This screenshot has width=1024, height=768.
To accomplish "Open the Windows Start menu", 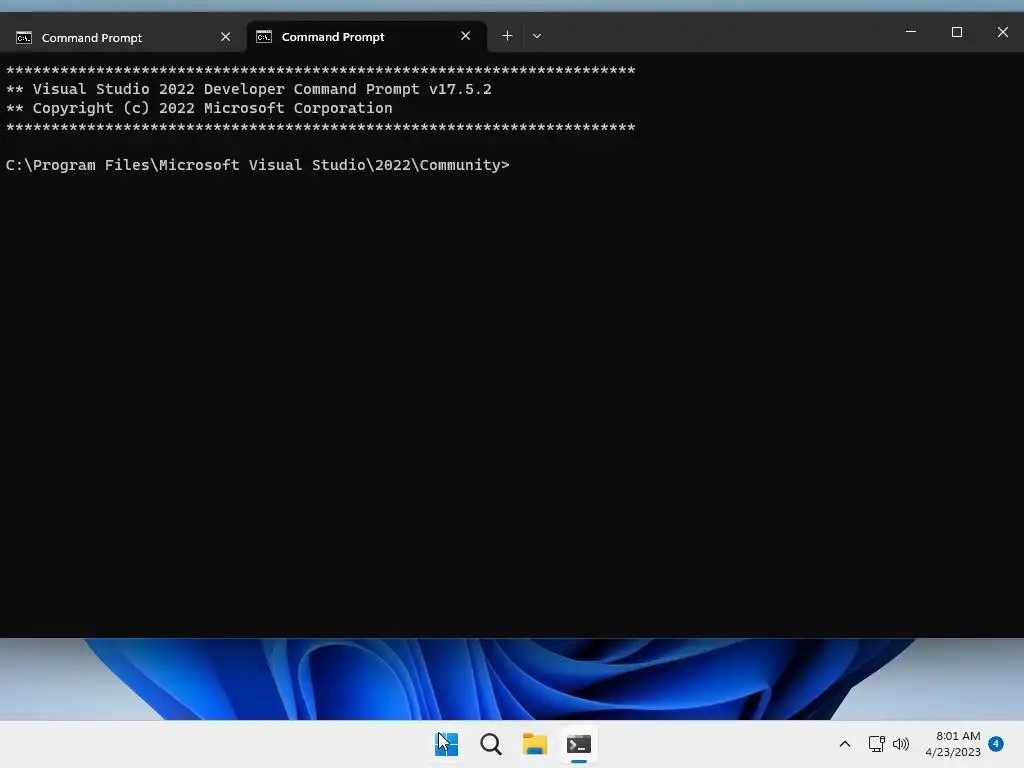I will tap(447, 744).
